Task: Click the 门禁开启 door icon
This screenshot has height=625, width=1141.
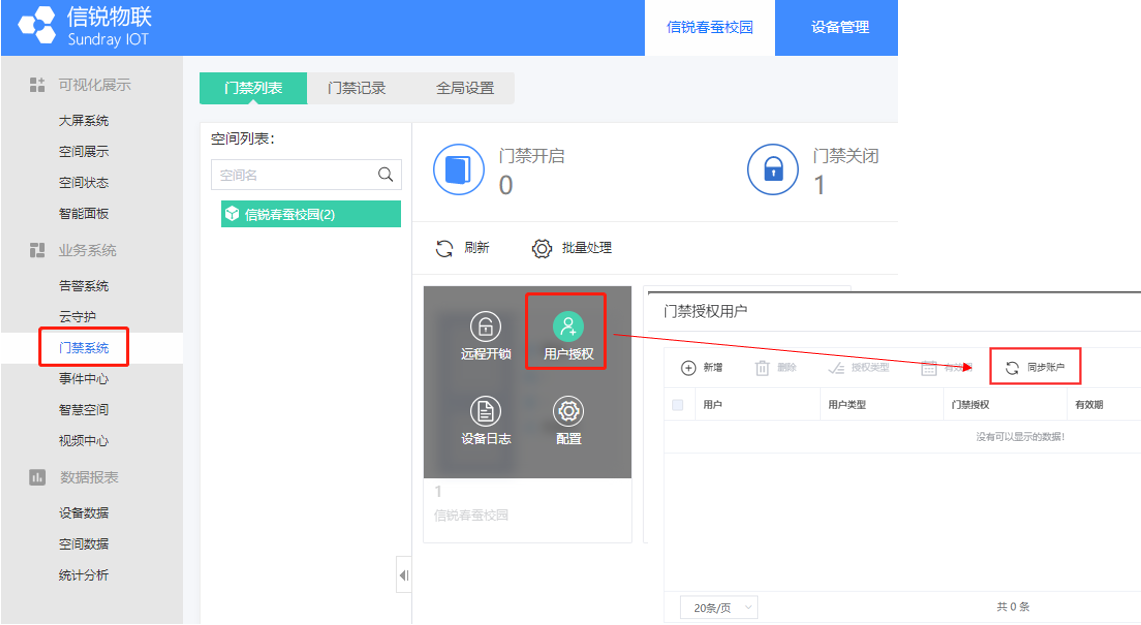Action: (x=458, y=170)
